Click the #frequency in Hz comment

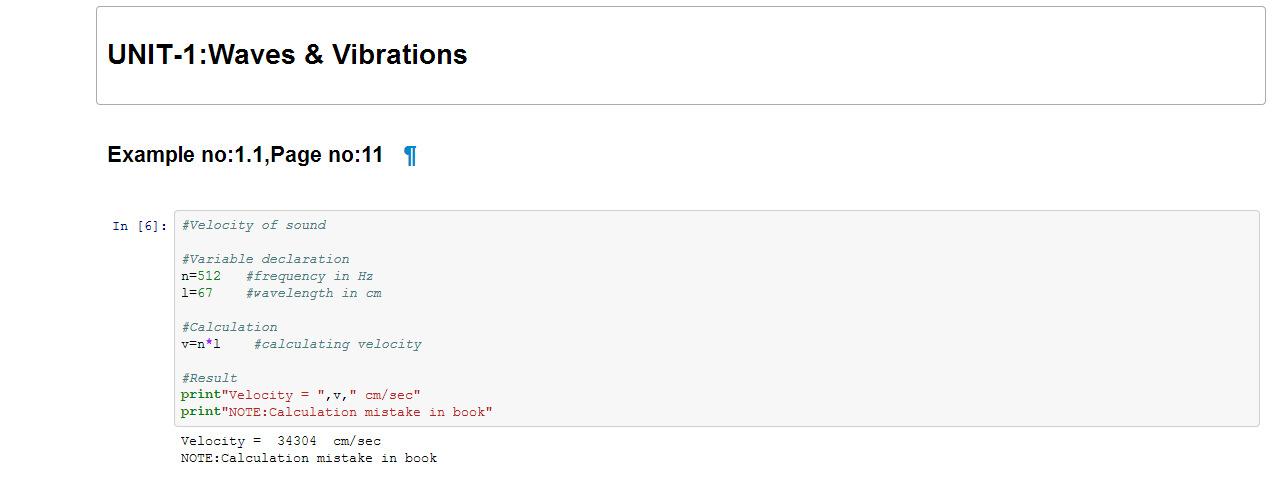(x=309, y=276)
